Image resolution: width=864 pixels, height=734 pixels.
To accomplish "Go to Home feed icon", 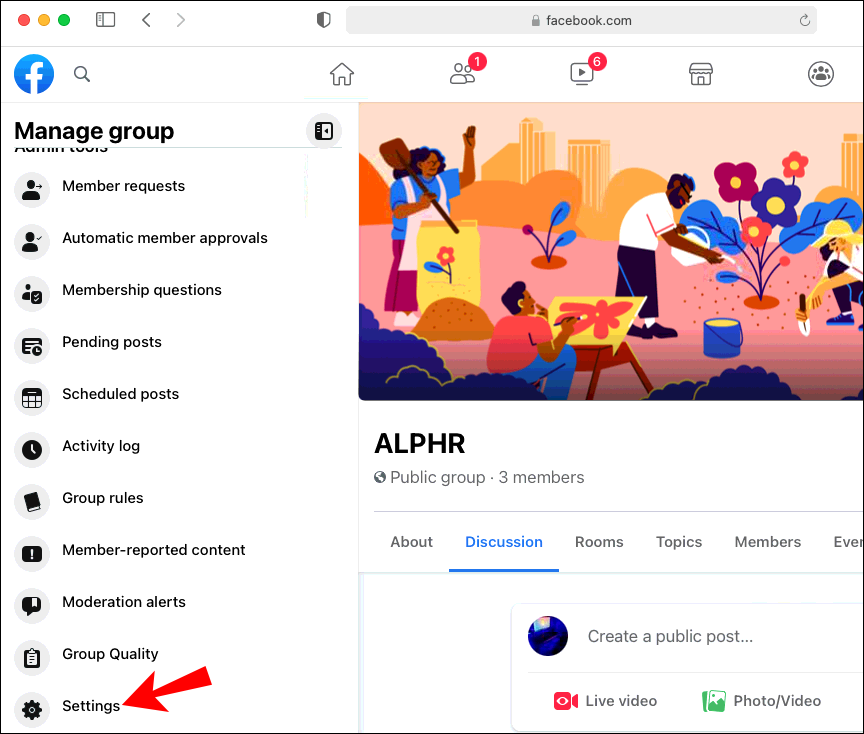I will (x=342, y=74).
